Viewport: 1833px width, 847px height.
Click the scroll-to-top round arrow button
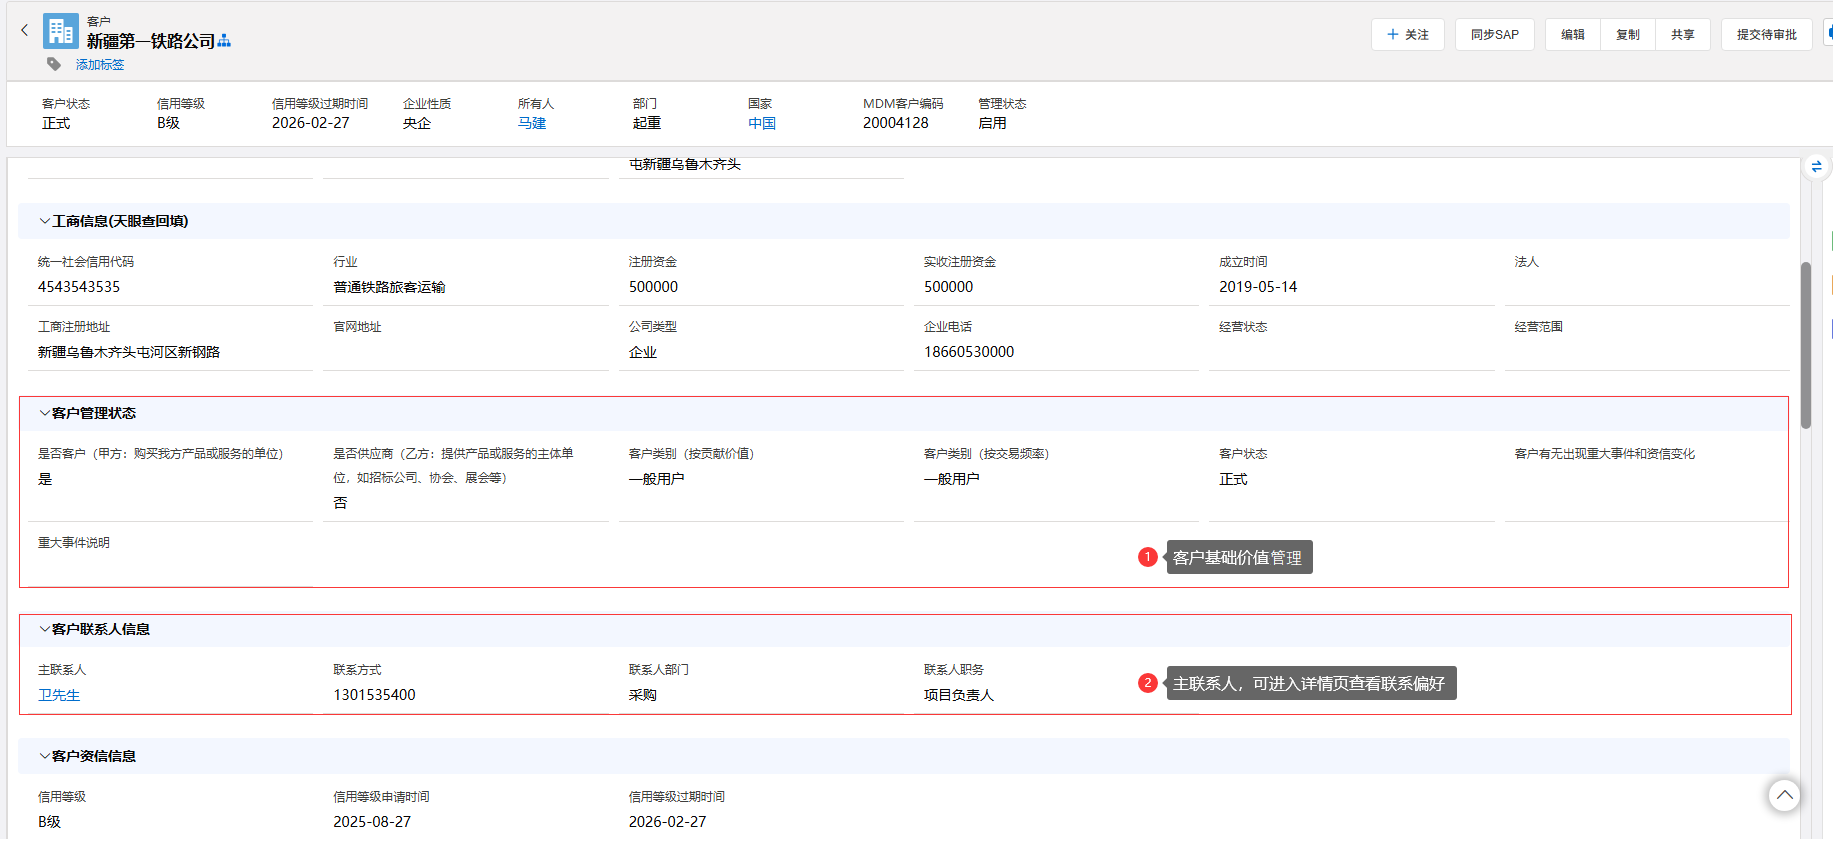pos(1784,796)
